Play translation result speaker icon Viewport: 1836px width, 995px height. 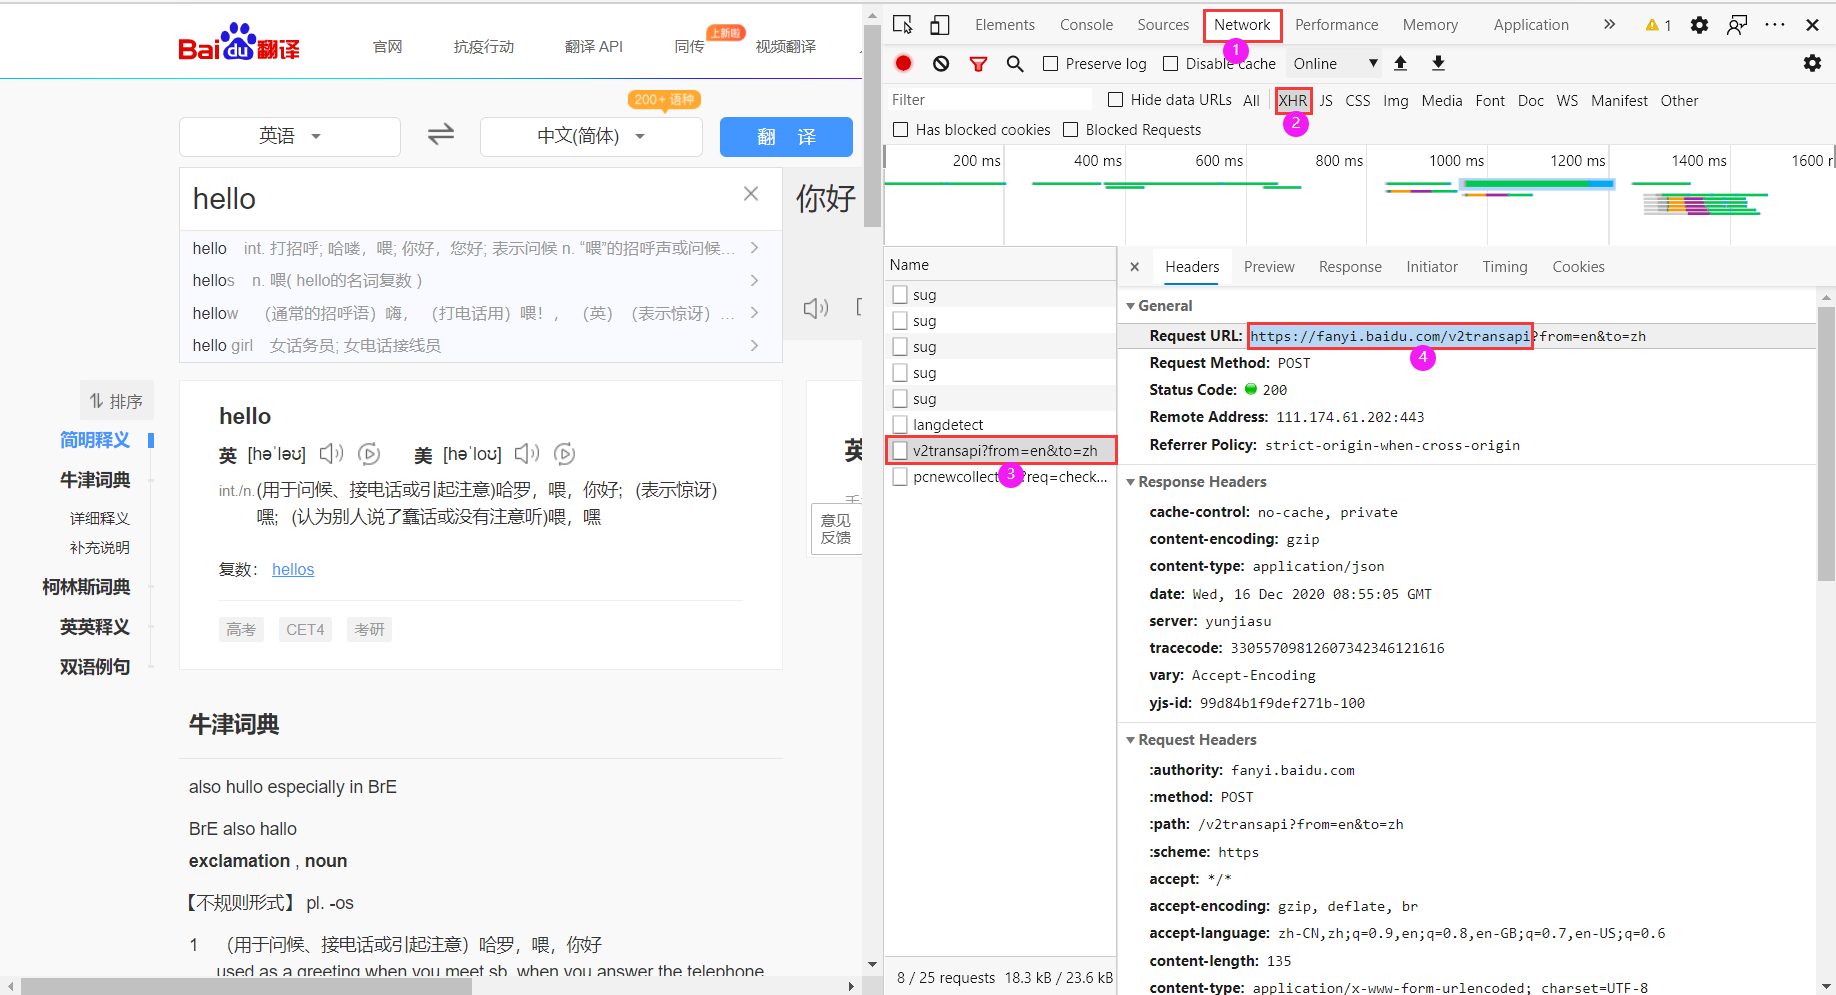pyautogui.click(x=816, y=308)
